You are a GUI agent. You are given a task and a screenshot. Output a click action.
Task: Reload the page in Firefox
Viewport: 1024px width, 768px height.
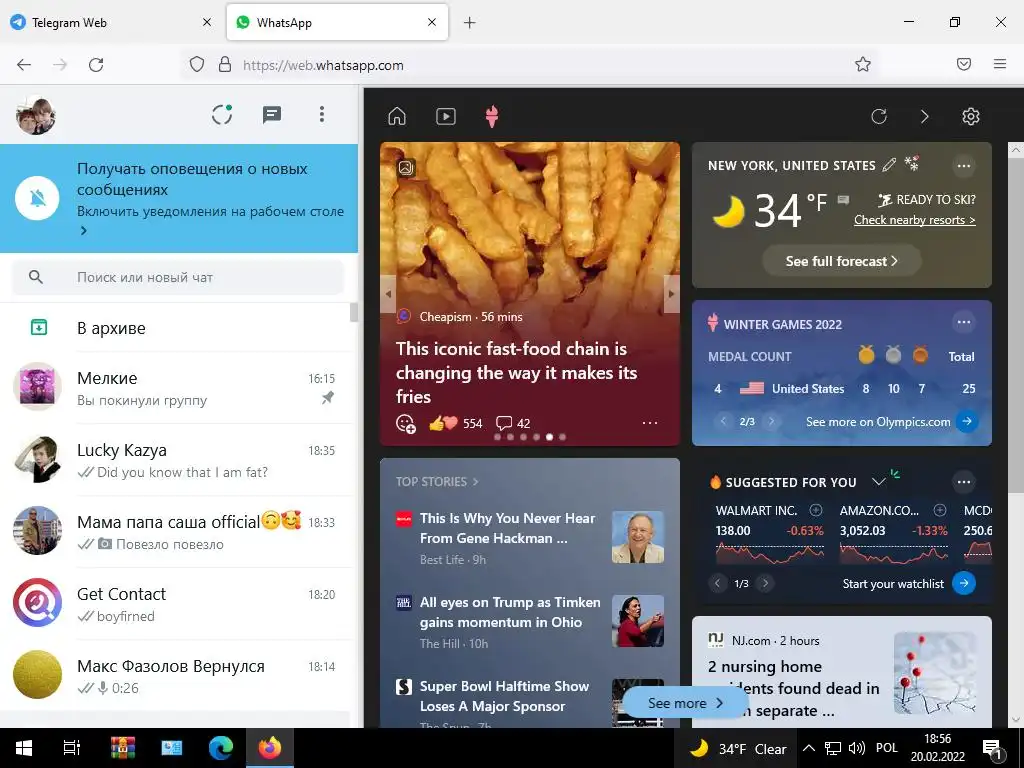pyautogui.click(x=96, y=65)
